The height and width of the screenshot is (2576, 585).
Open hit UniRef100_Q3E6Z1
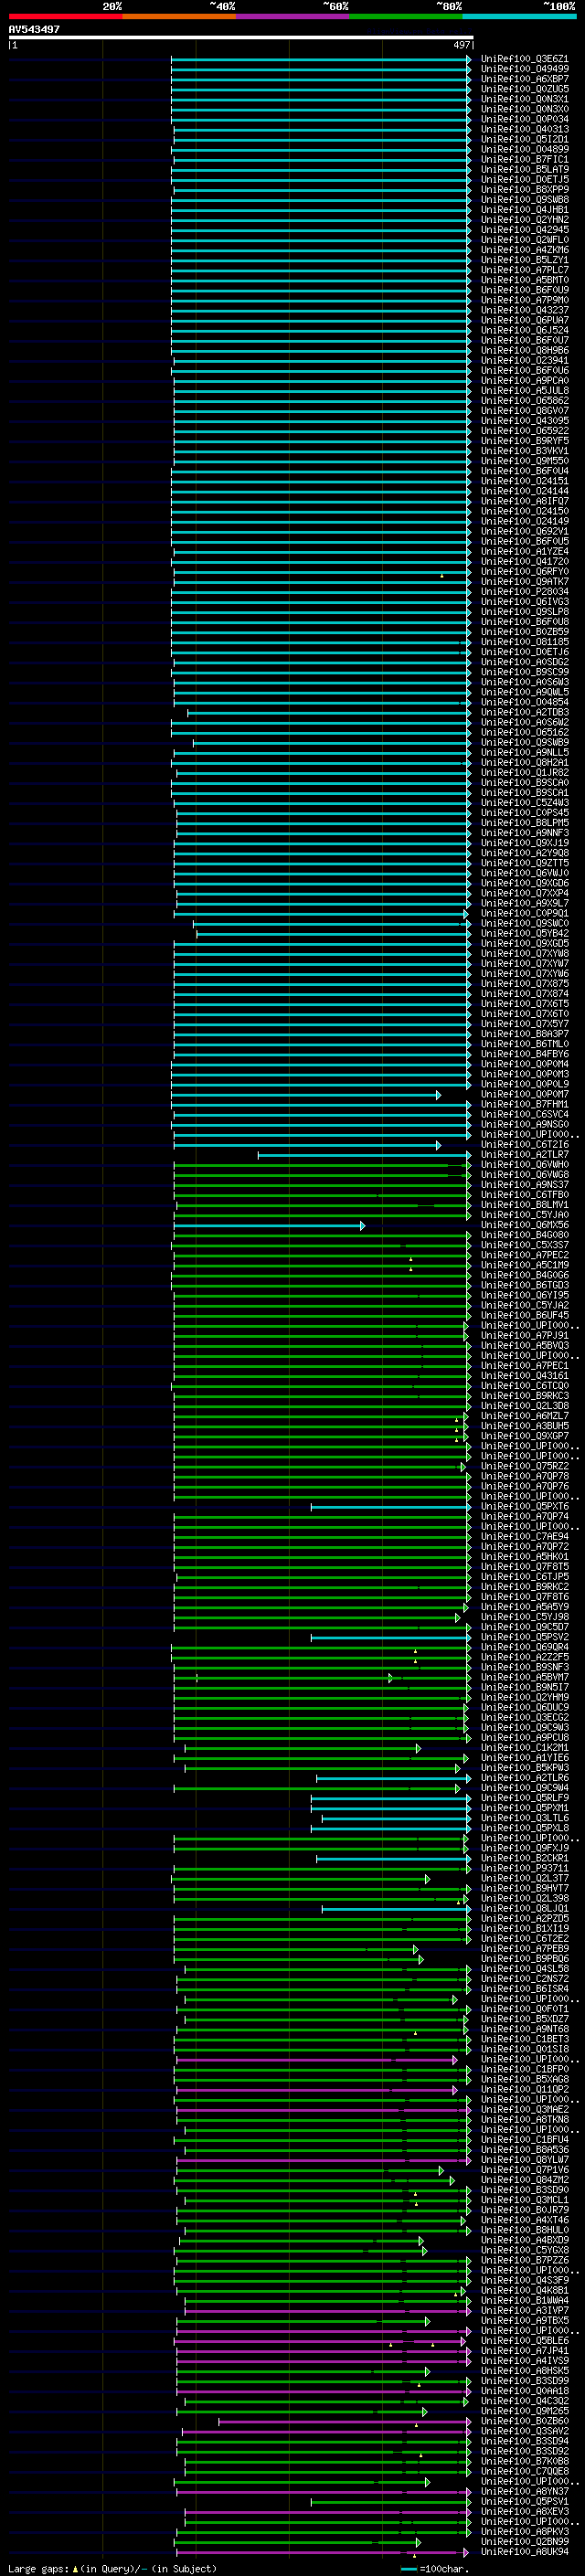coord(524,59)
